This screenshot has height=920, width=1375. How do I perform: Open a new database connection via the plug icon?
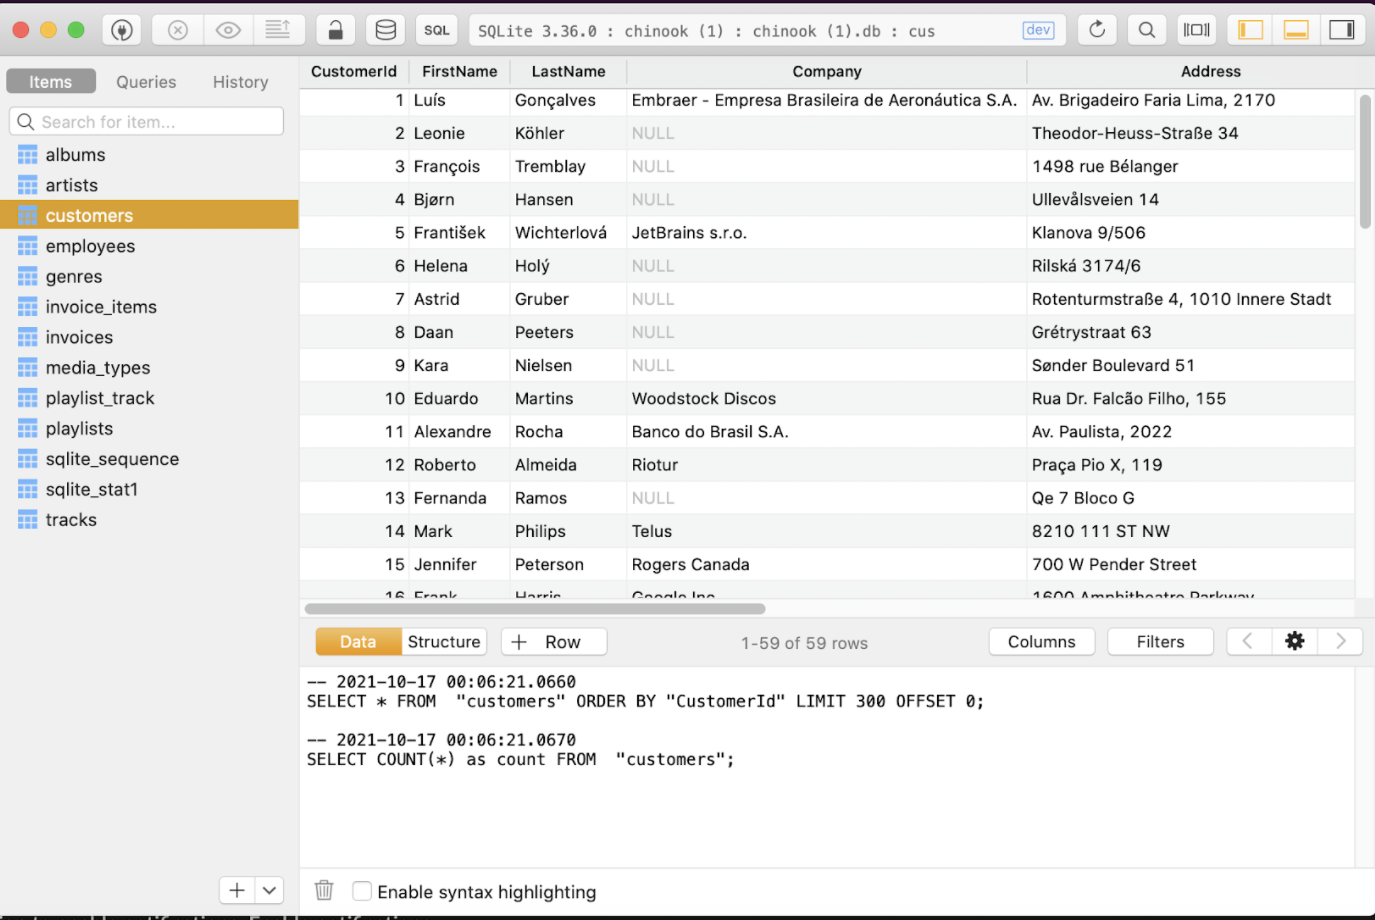coord(122,30)
